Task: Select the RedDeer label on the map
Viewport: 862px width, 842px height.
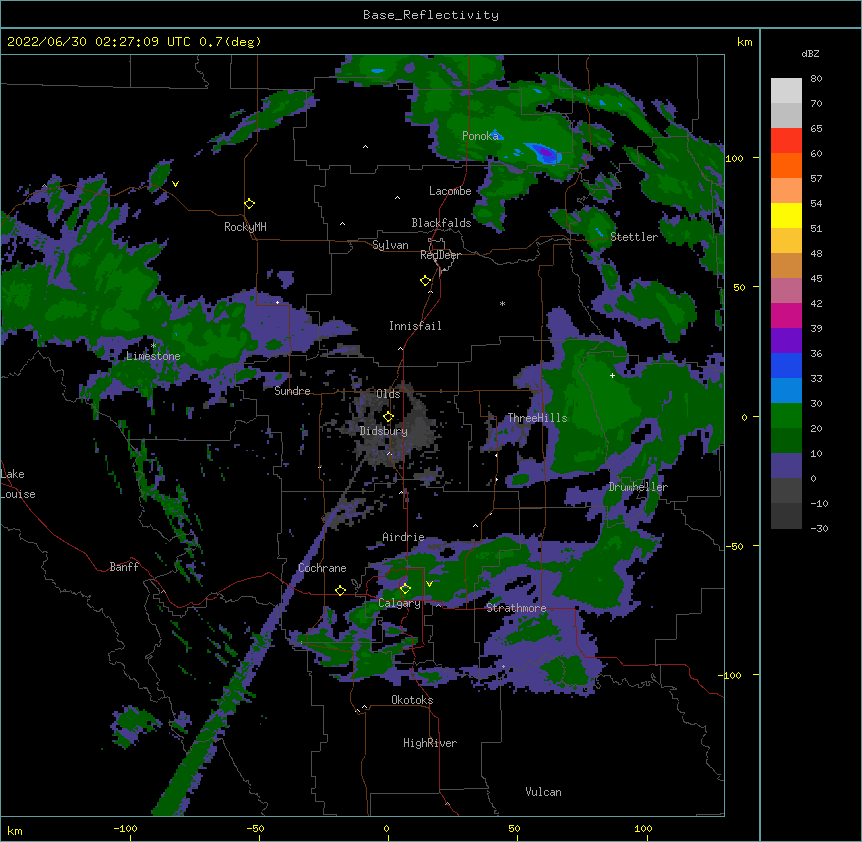Action: [440, 255]
